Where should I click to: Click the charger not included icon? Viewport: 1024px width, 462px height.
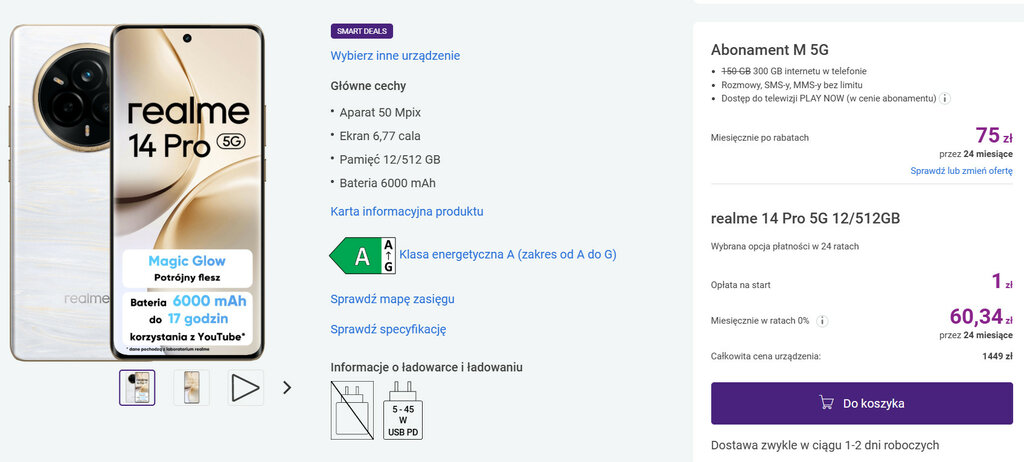[351, 410]
